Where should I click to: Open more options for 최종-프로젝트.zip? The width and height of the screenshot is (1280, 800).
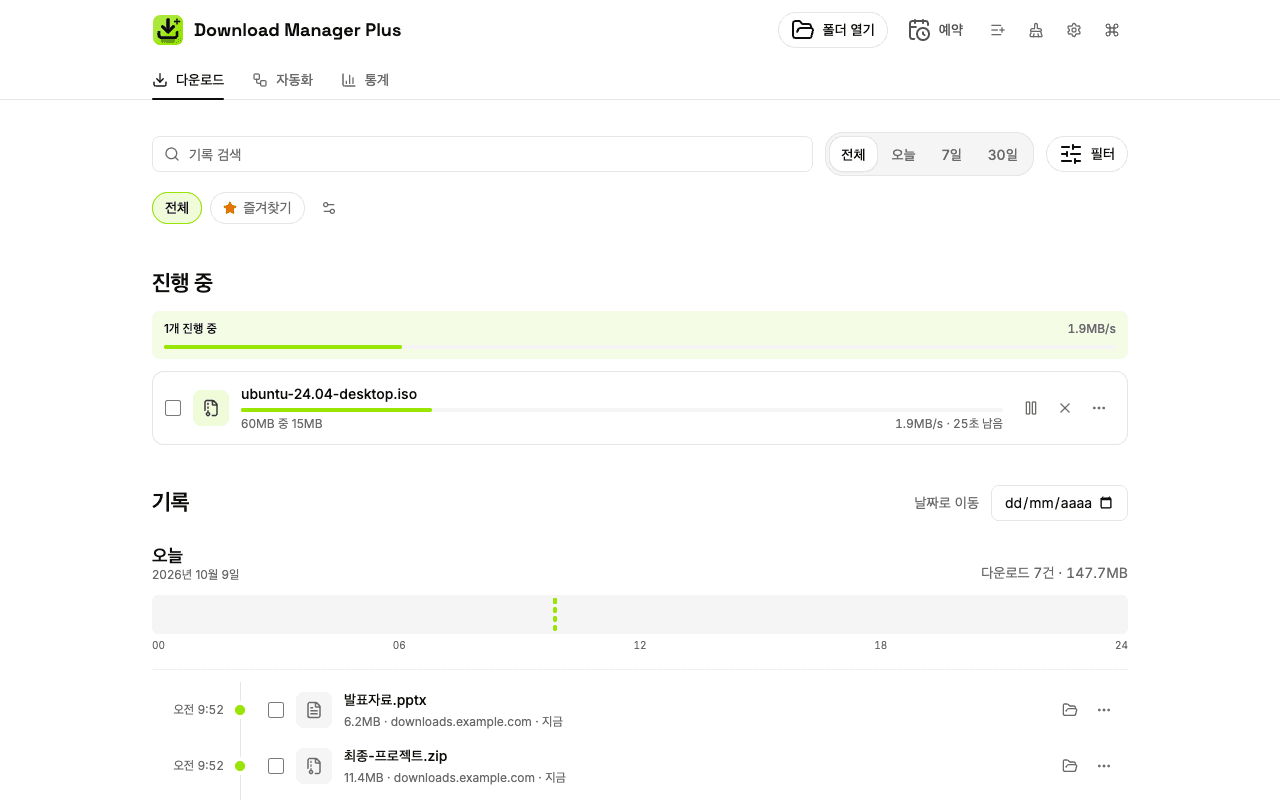click(1104, 766)
